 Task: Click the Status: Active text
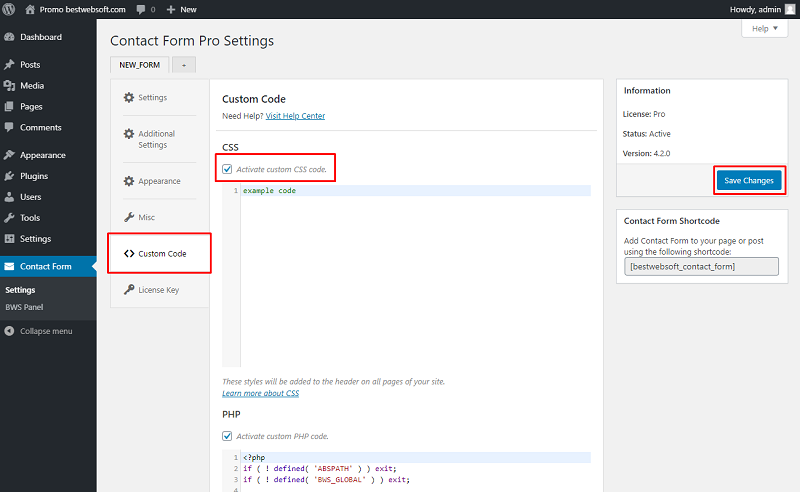(646, 134)
